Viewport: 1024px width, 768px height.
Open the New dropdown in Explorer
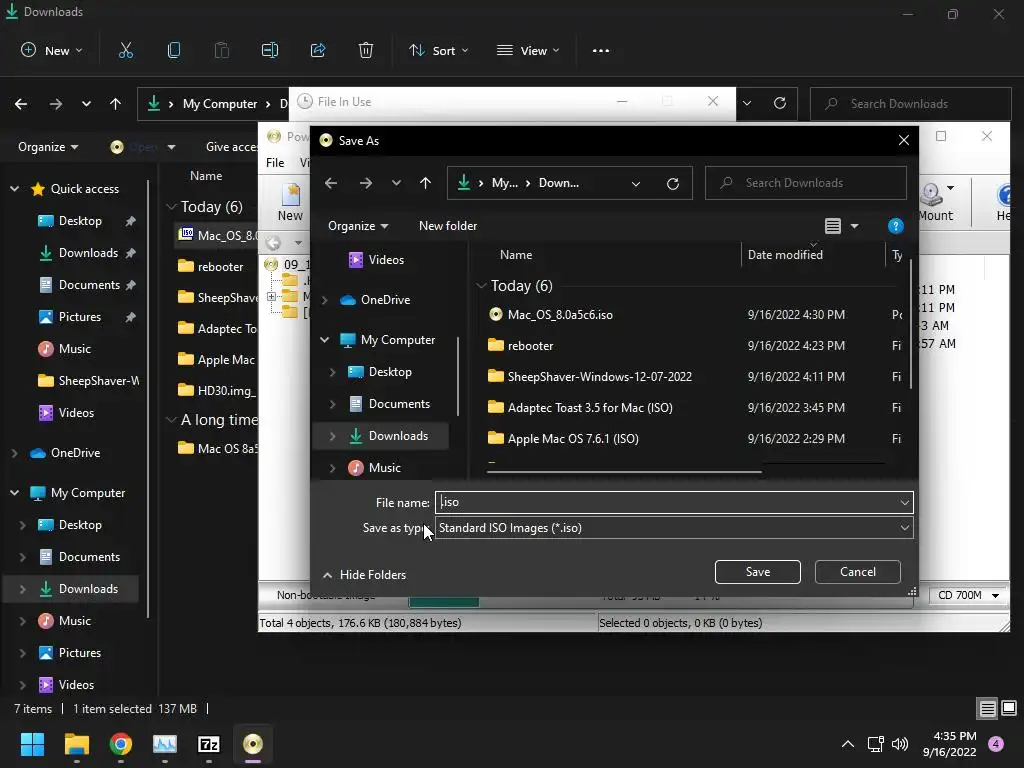(52, 50)
